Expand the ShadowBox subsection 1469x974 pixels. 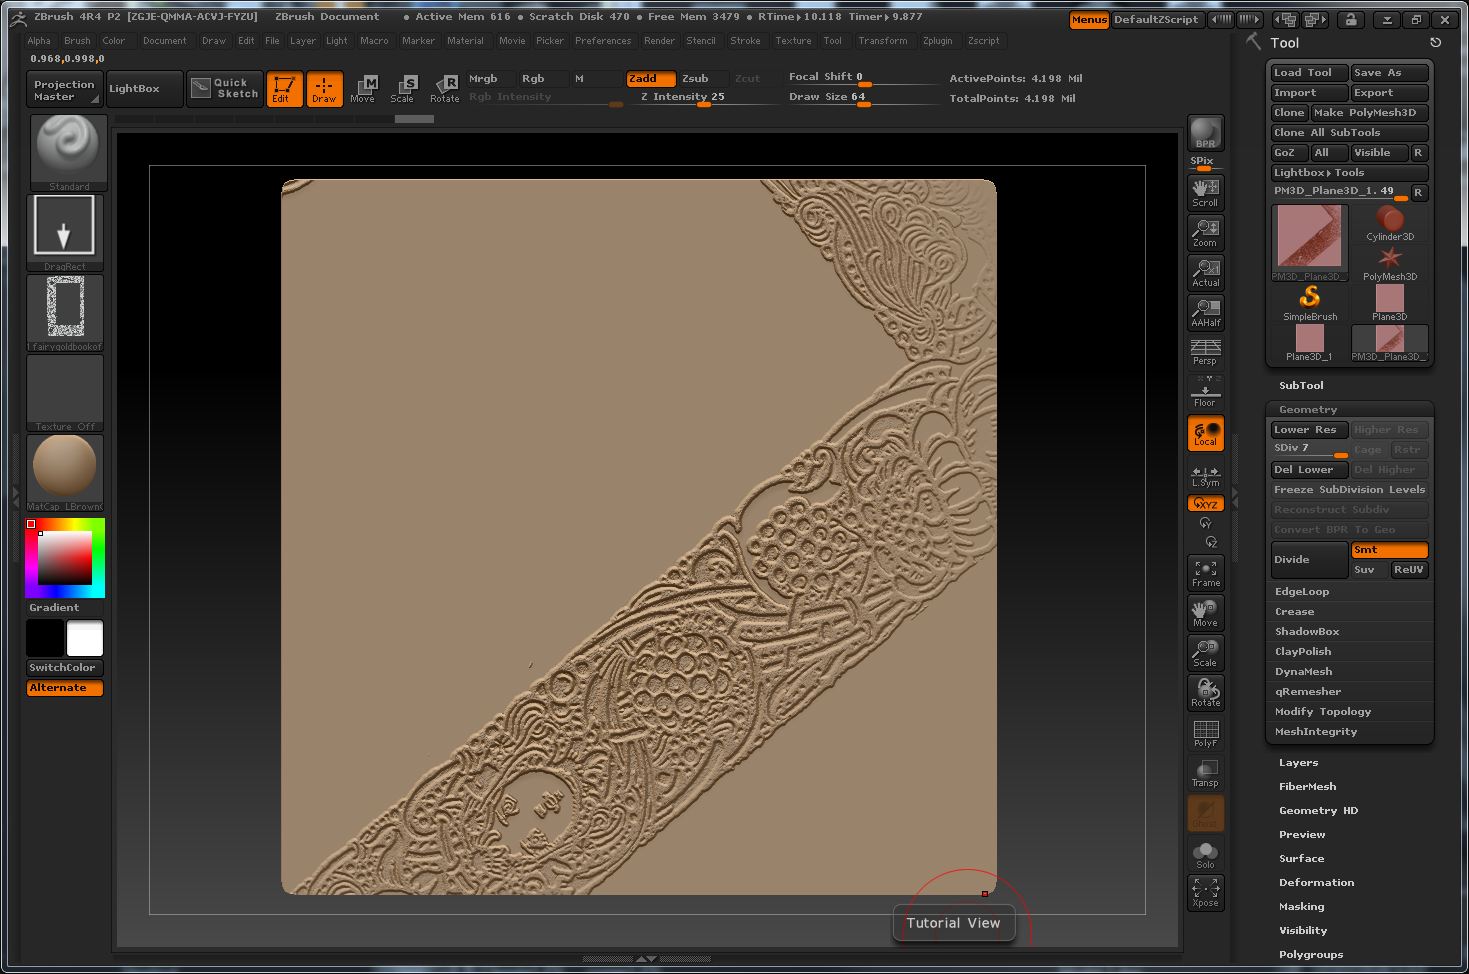1307,631
